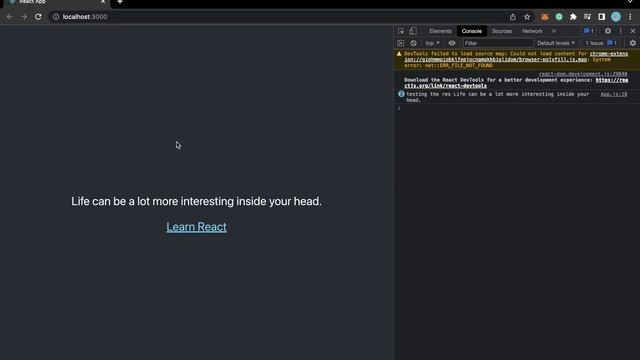
Task: Toggle the device toolbar emulation
Action: [x=413, y=31]
